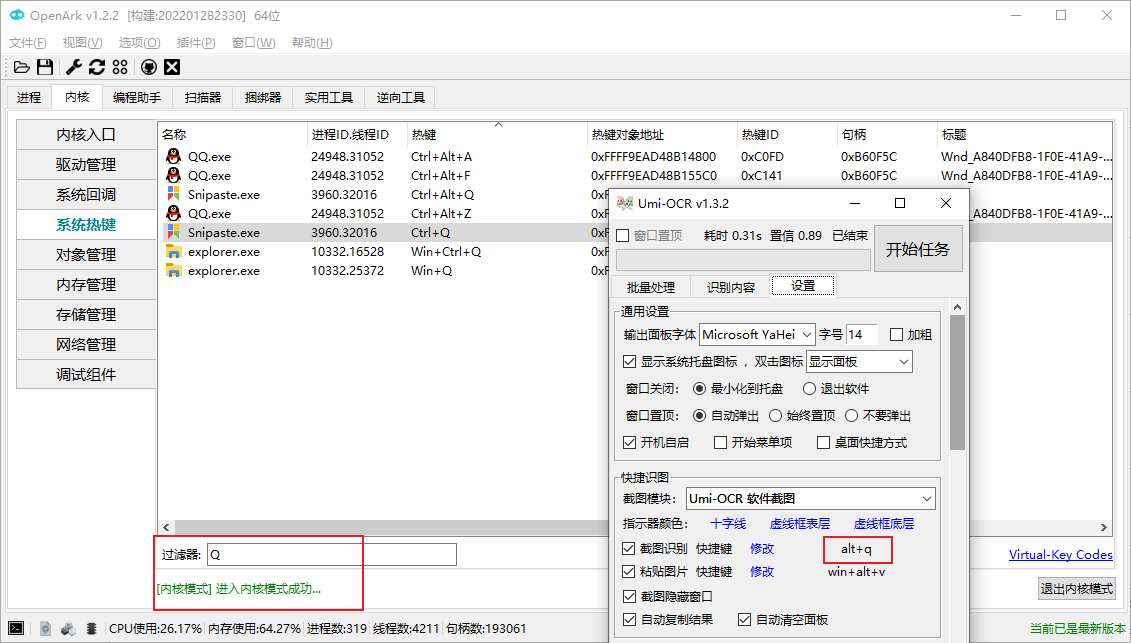Toggle the 自动清空面板 checkbox
The image size is (1131, 643).
(x=744, y=619)
